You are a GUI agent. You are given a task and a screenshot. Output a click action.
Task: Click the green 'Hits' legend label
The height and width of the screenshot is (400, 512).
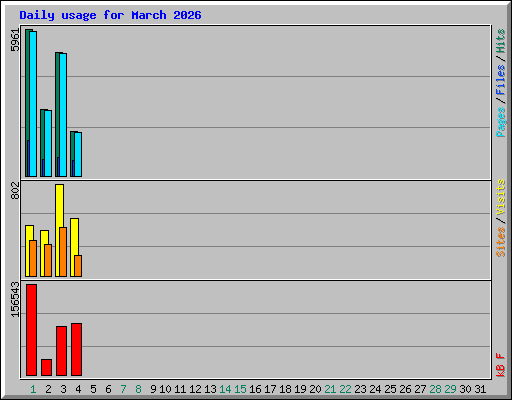(x=500, y=41)
